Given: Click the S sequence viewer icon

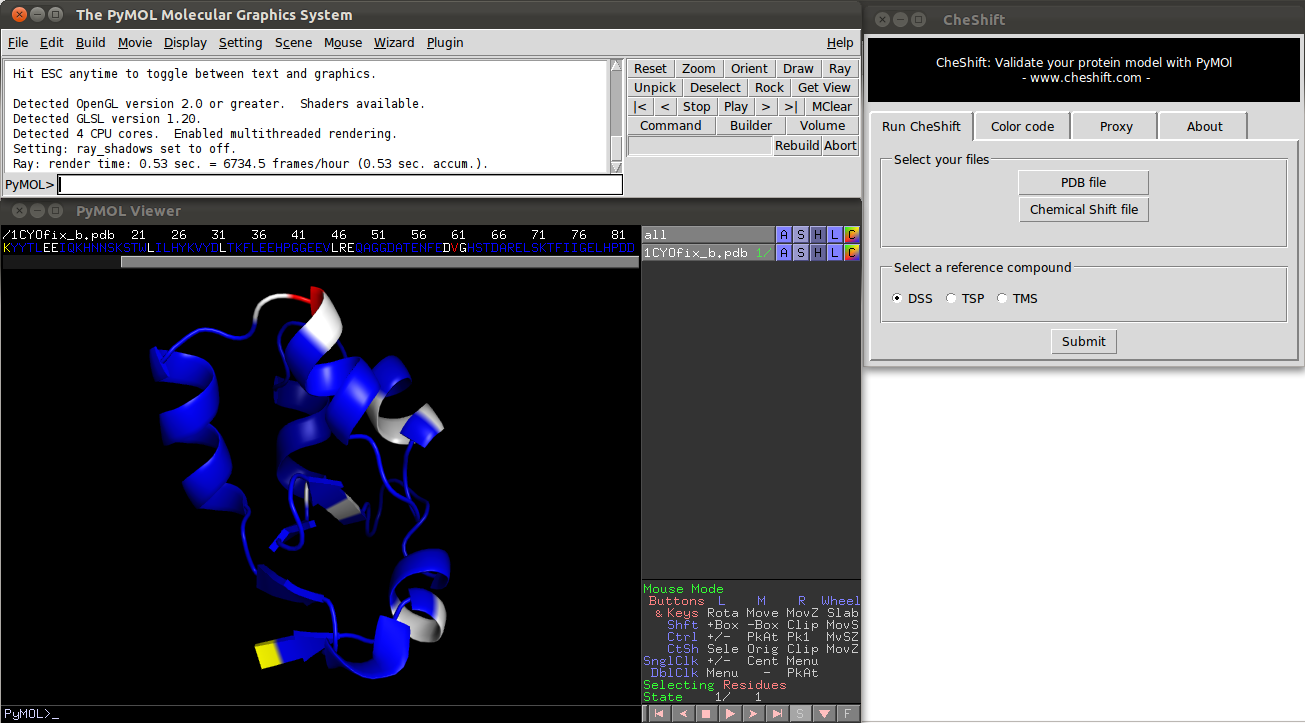Looking at the screenshot, I should 800,714.
